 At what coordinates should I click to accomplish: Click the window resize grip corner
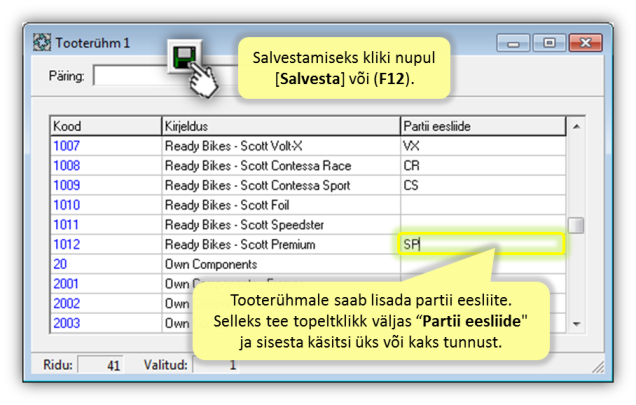(x=598, y=367)
